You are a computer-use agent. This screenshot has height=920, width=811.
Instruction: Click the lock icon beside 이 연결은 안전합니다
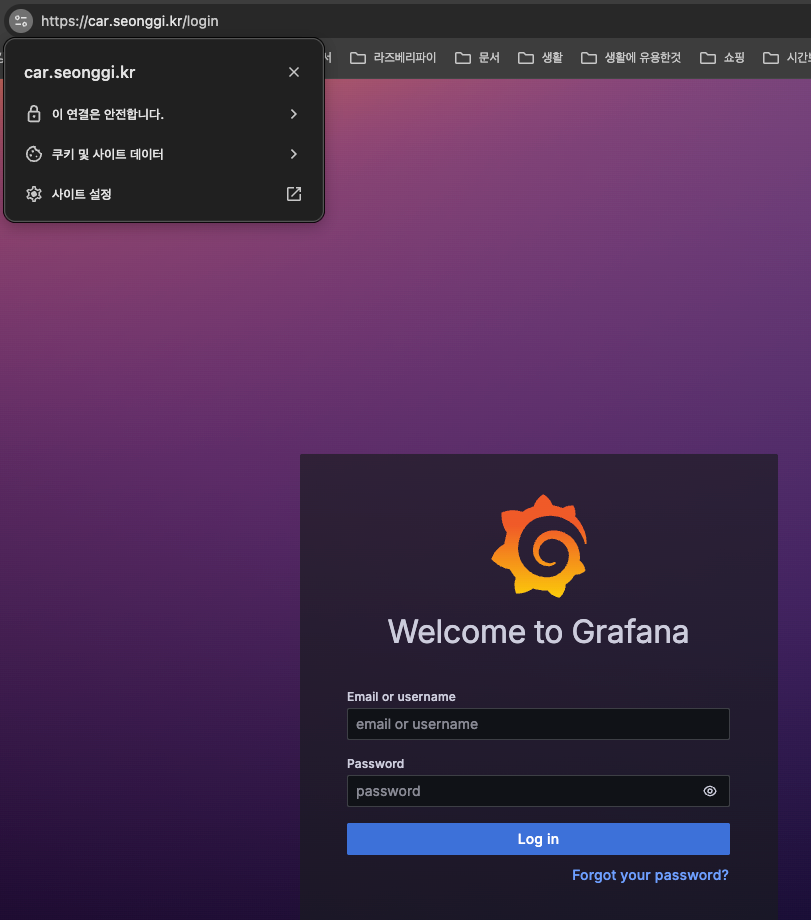click(x=34, y=114)
